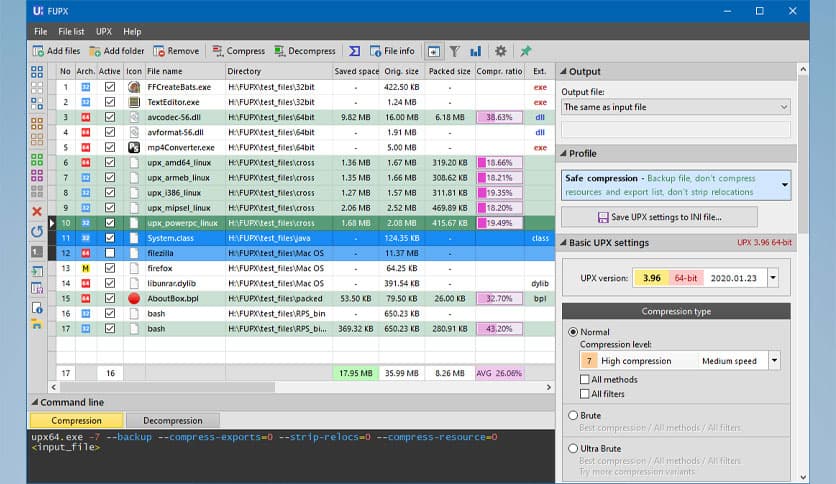Click the mp4Converter.exe file icon
The height and width of the screenshot is (484, 836).
tap(134, 148)
